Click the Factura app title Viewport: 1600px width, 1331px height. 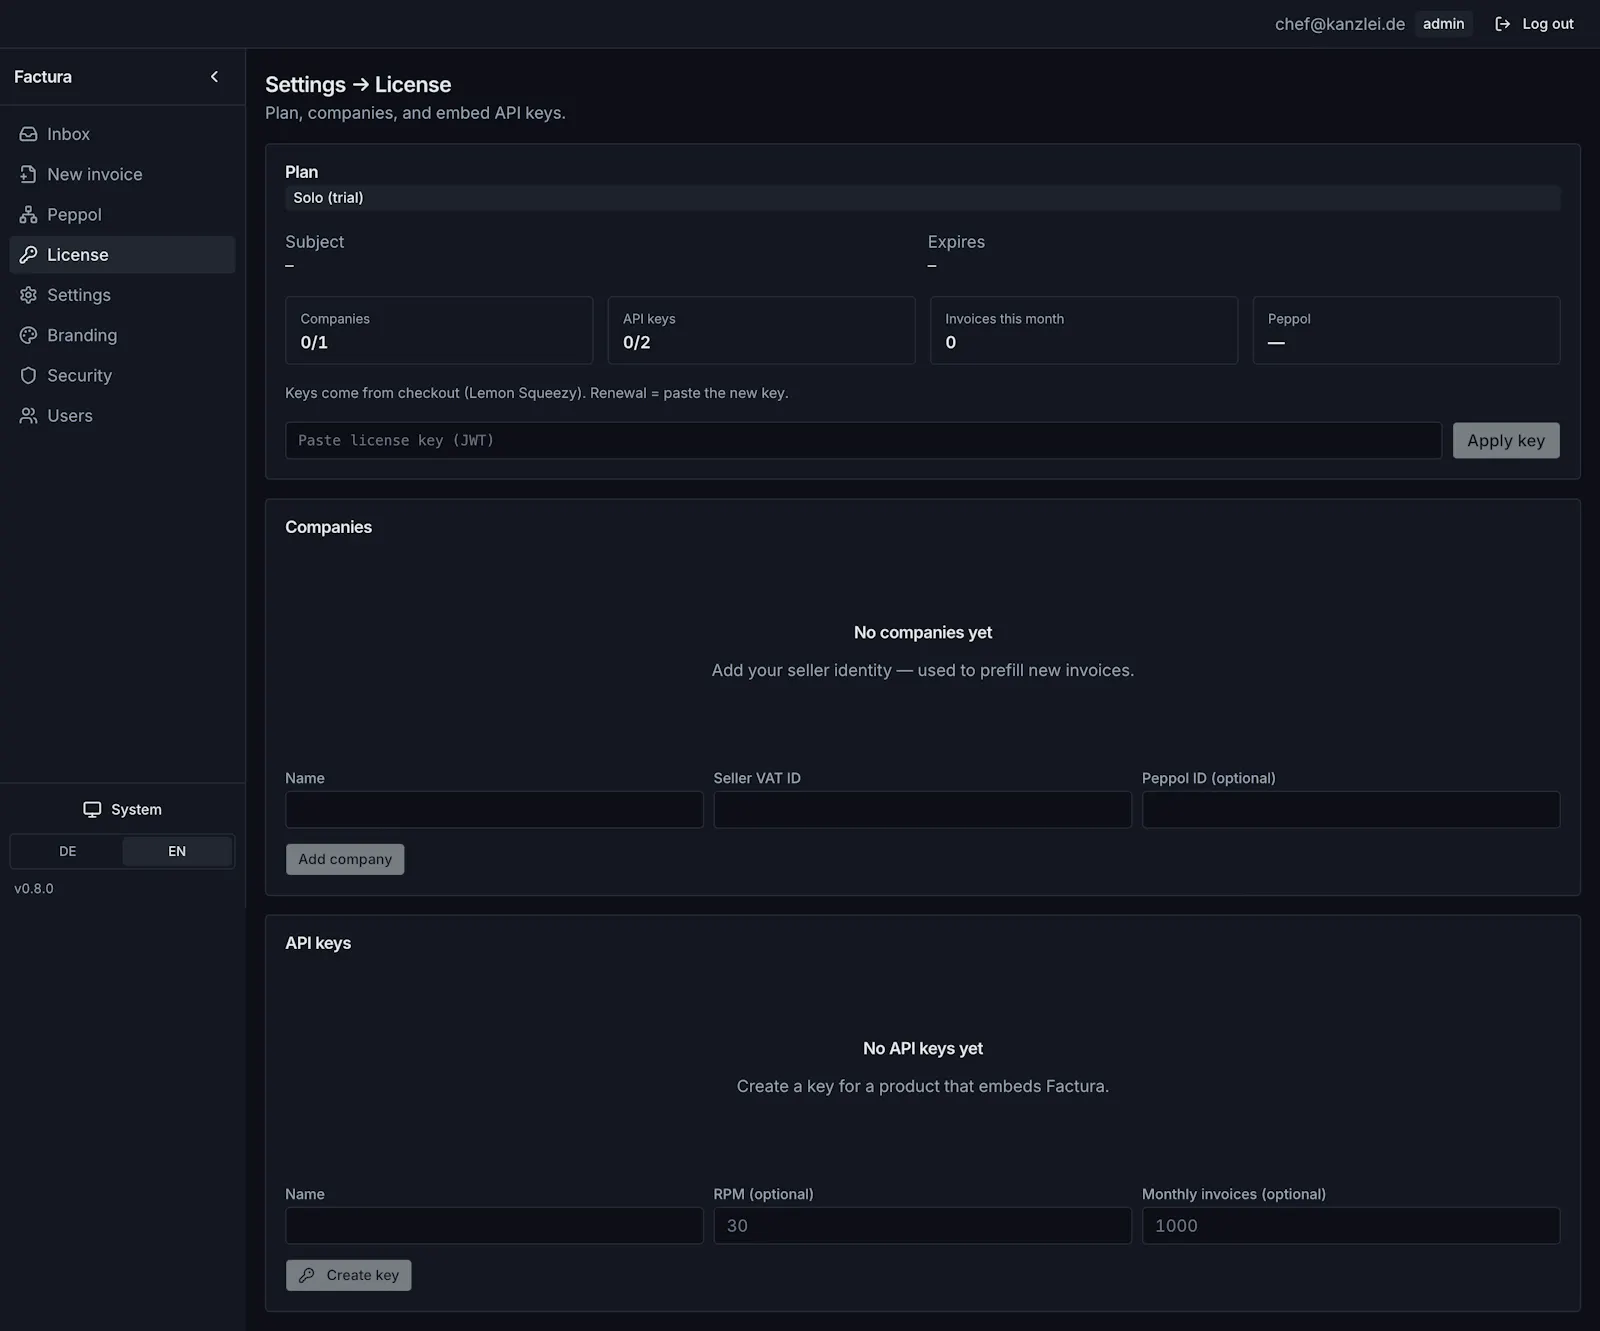(43, 77)
